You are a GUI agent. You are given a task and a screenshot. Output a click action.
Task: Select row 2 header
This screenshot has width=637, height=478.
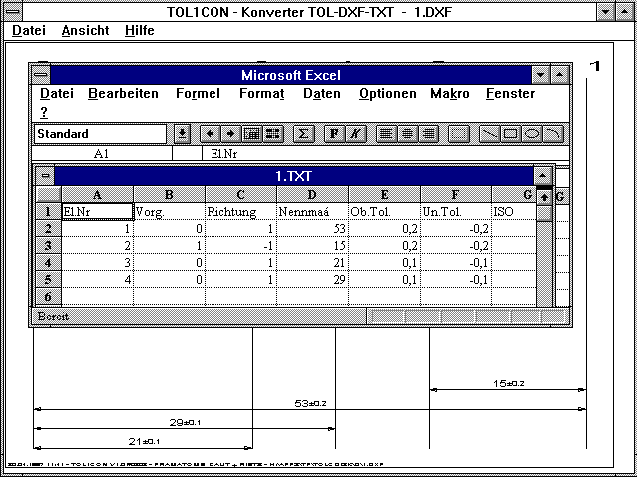tap(48, 228)
